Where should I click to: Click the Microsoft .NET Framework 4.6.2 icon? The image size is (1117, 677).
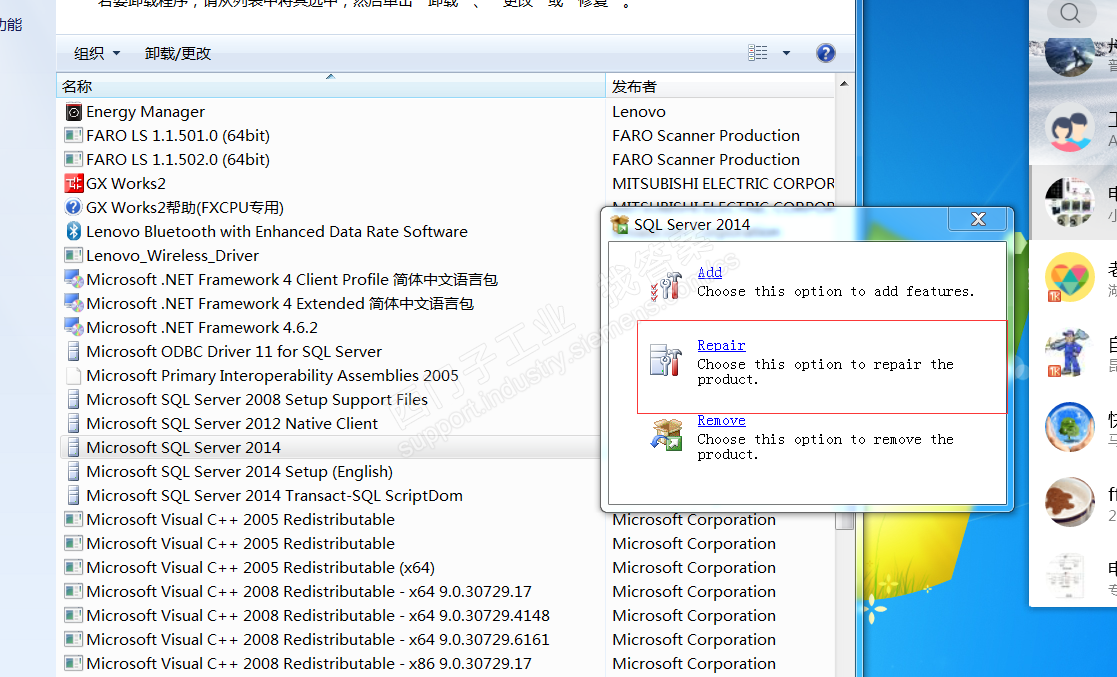point(73,327)
